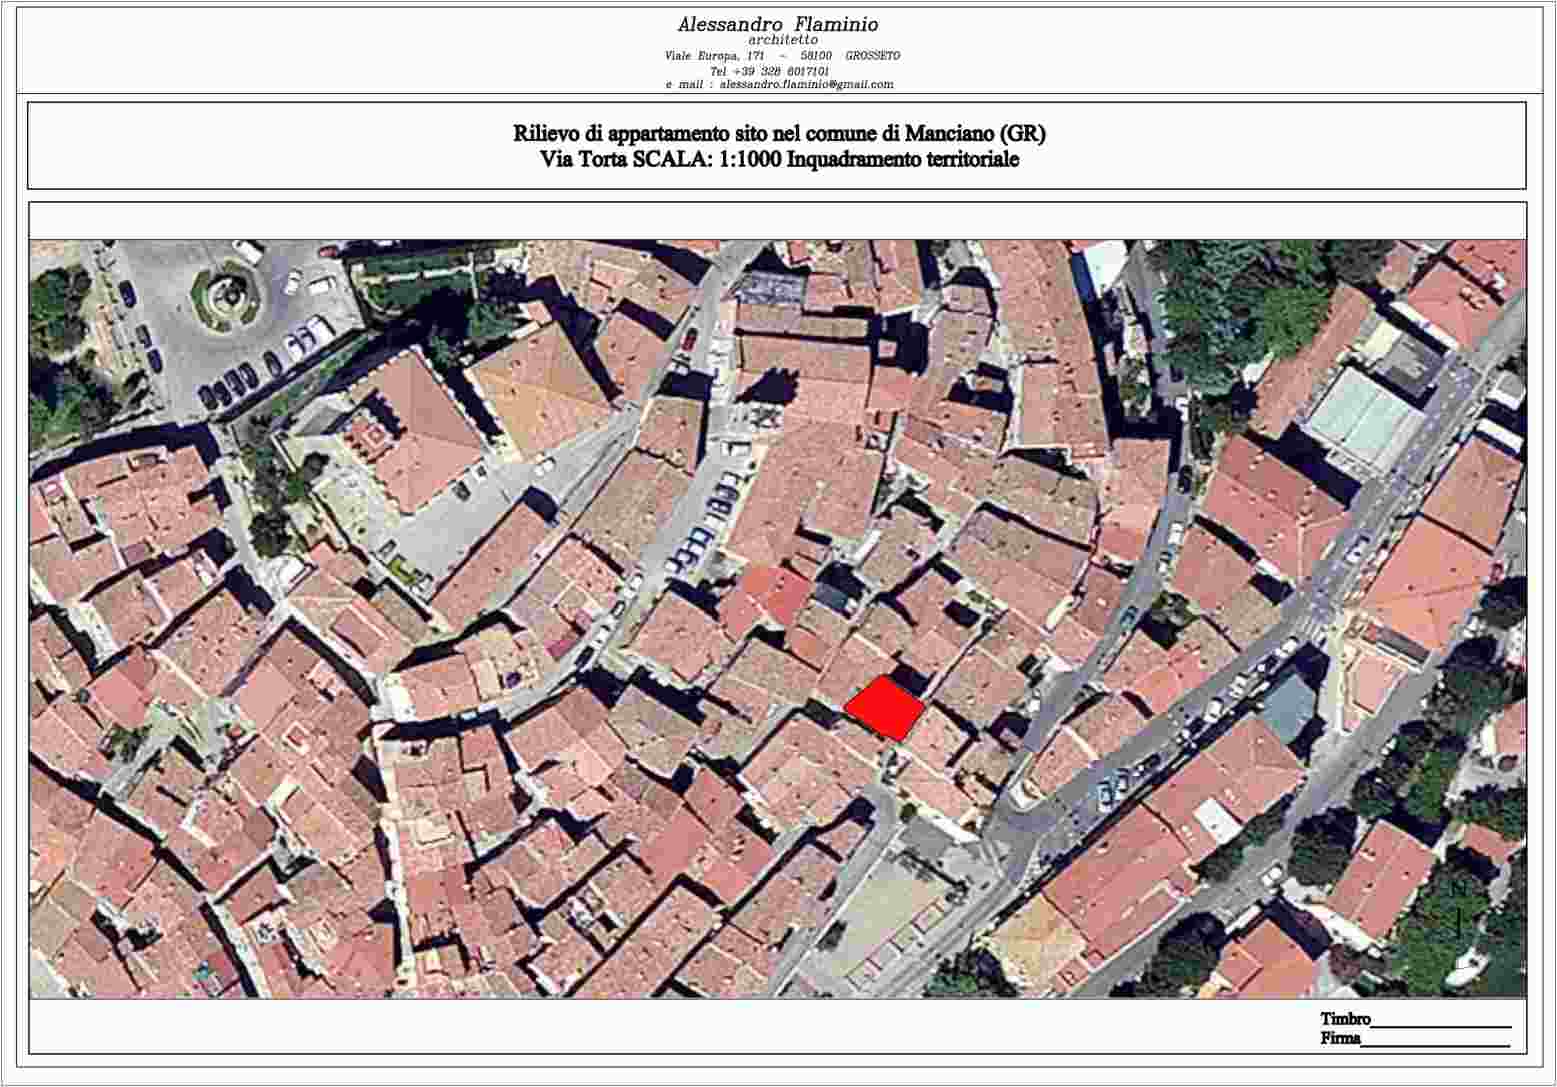Image resolution: width=1557 pixels, height=1087 pixels.
Task: Click the red highlighted building parcel
Action: coord(884,708)
